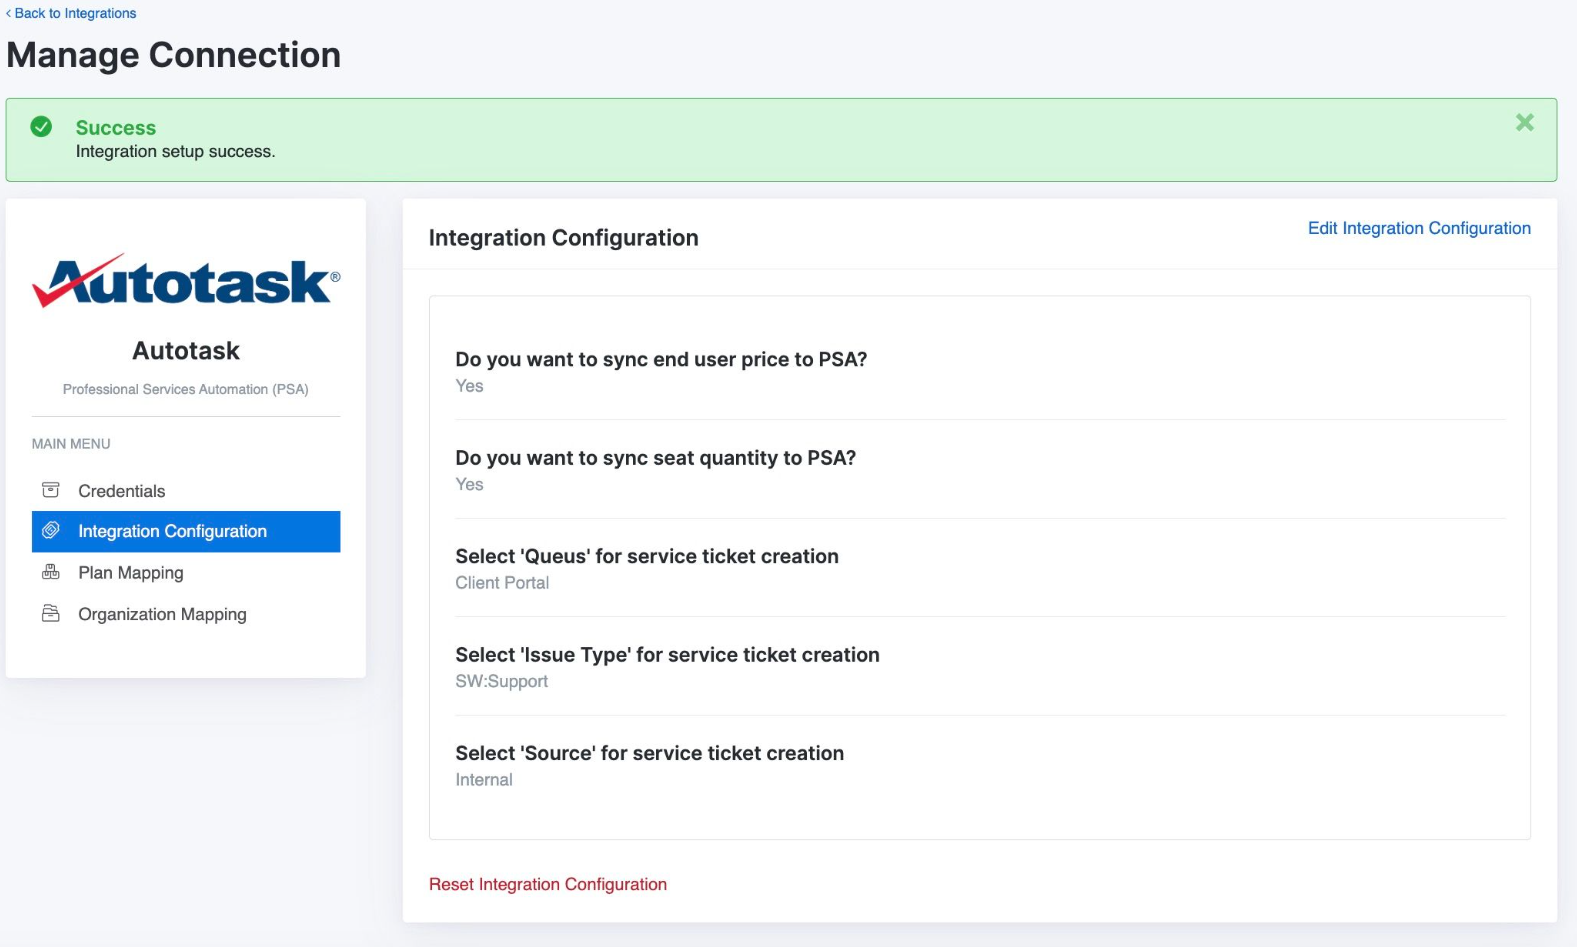Viewport: 1577px width, 947px height.
Task: Click 'Professional Services Automation (PSA)' subtitle
Action: point(186,389)
